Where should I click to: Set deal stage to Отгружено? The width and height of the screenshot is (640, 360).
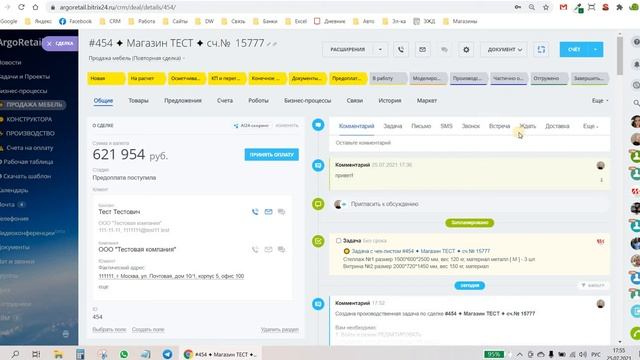click(x=549, y=78)
